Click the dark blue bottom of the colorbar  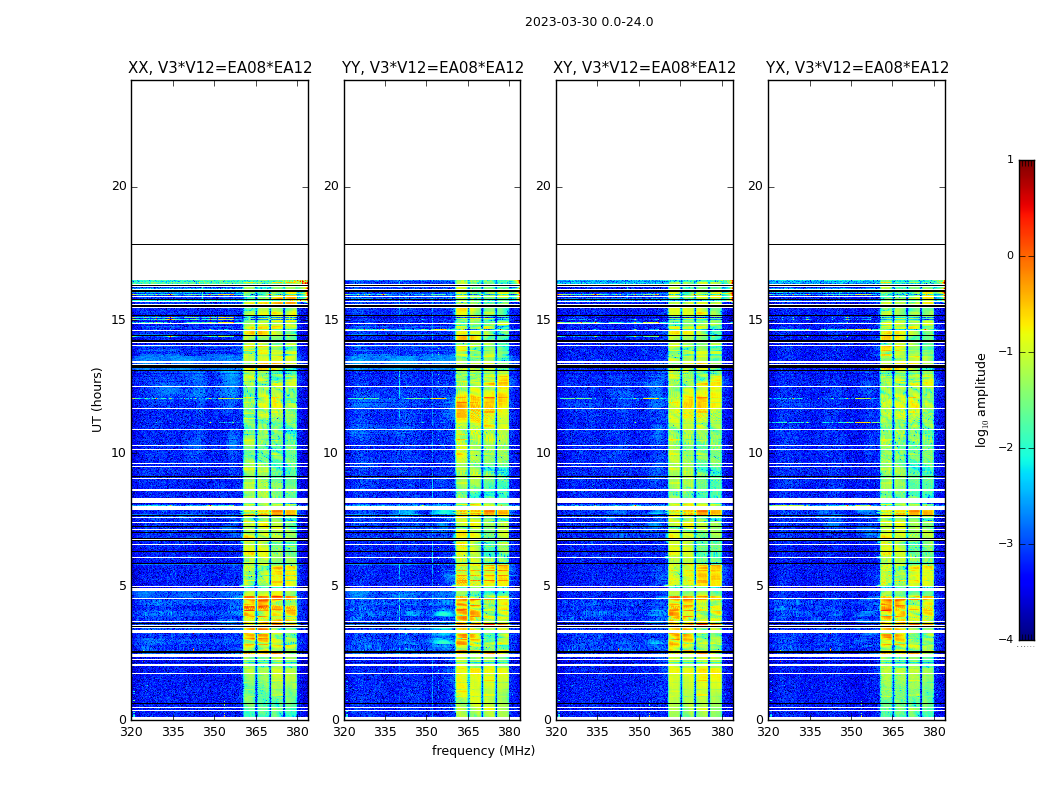1026,634
